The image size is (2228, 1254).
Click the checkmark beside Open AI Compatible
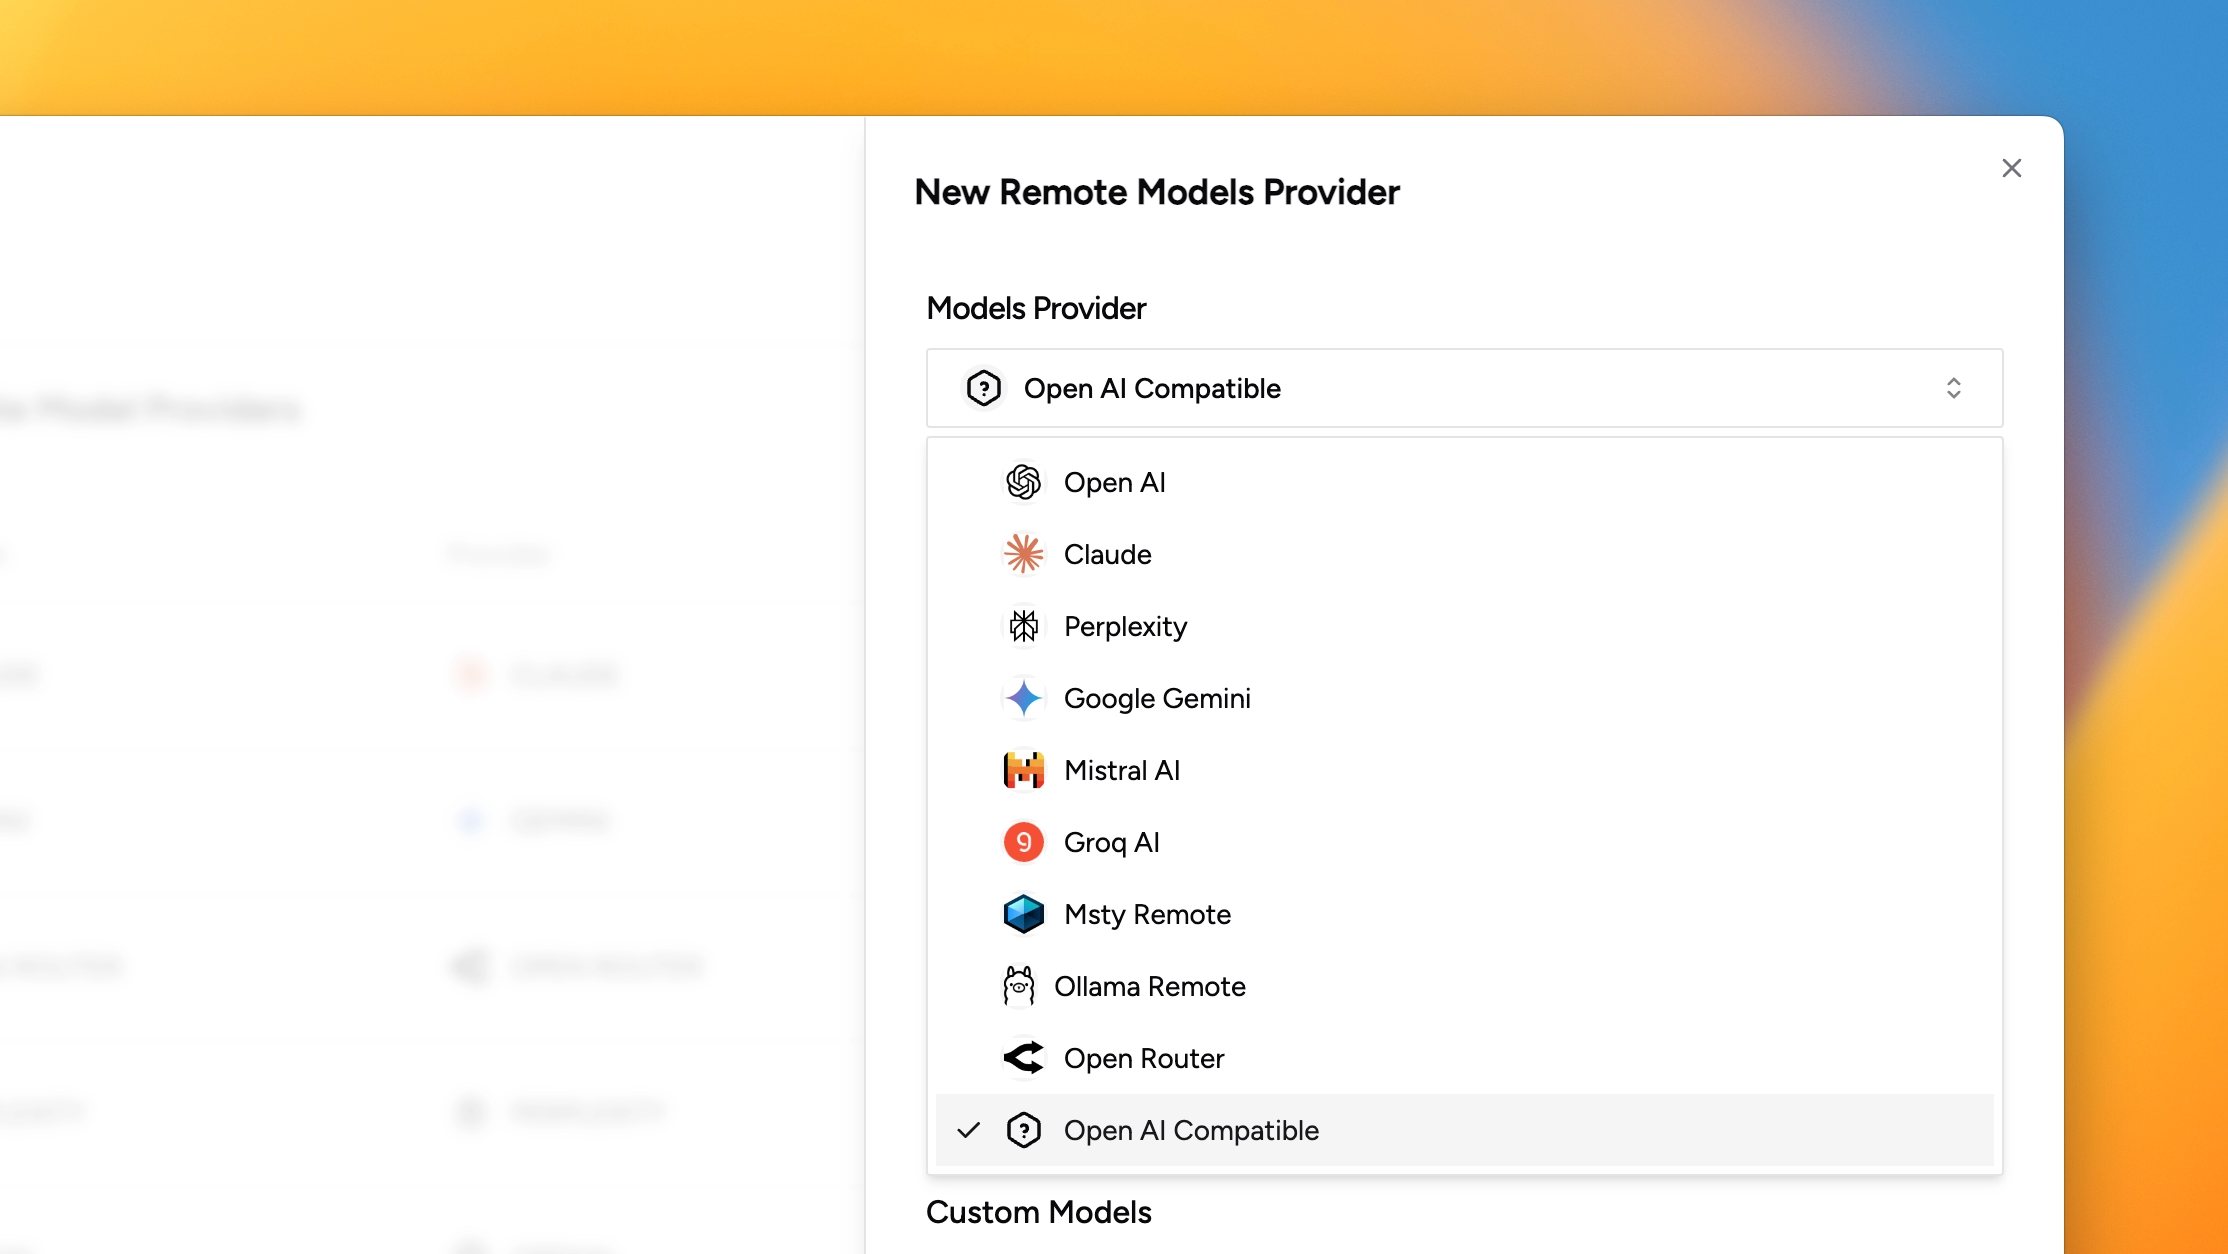coord(968,1130)
